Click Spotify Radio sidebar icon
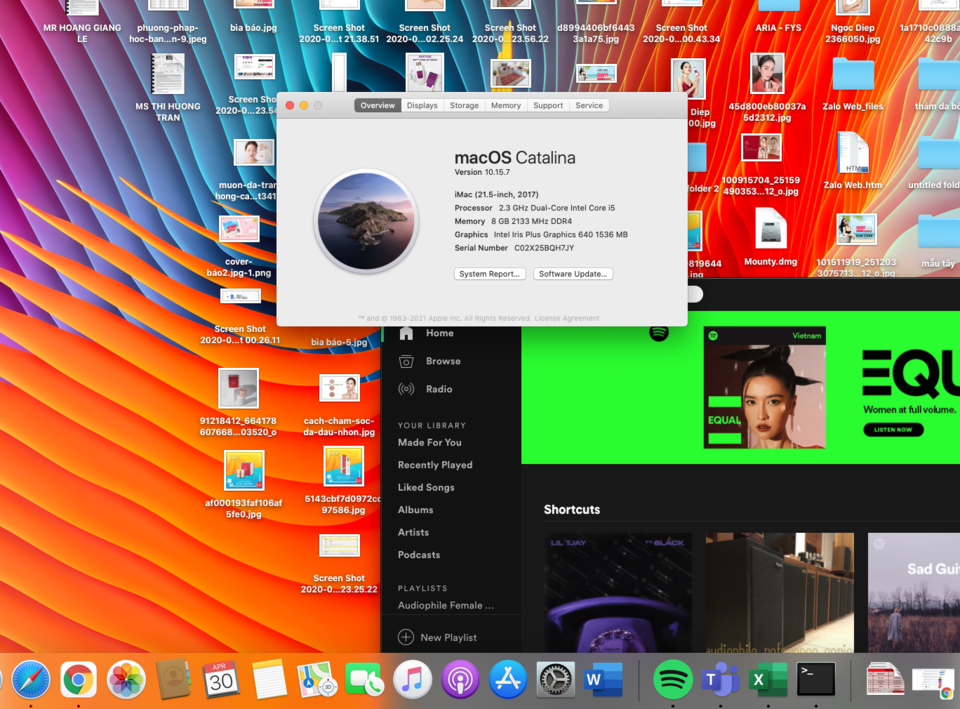This screenshot has height=709, width=960. tap(406, 389)
